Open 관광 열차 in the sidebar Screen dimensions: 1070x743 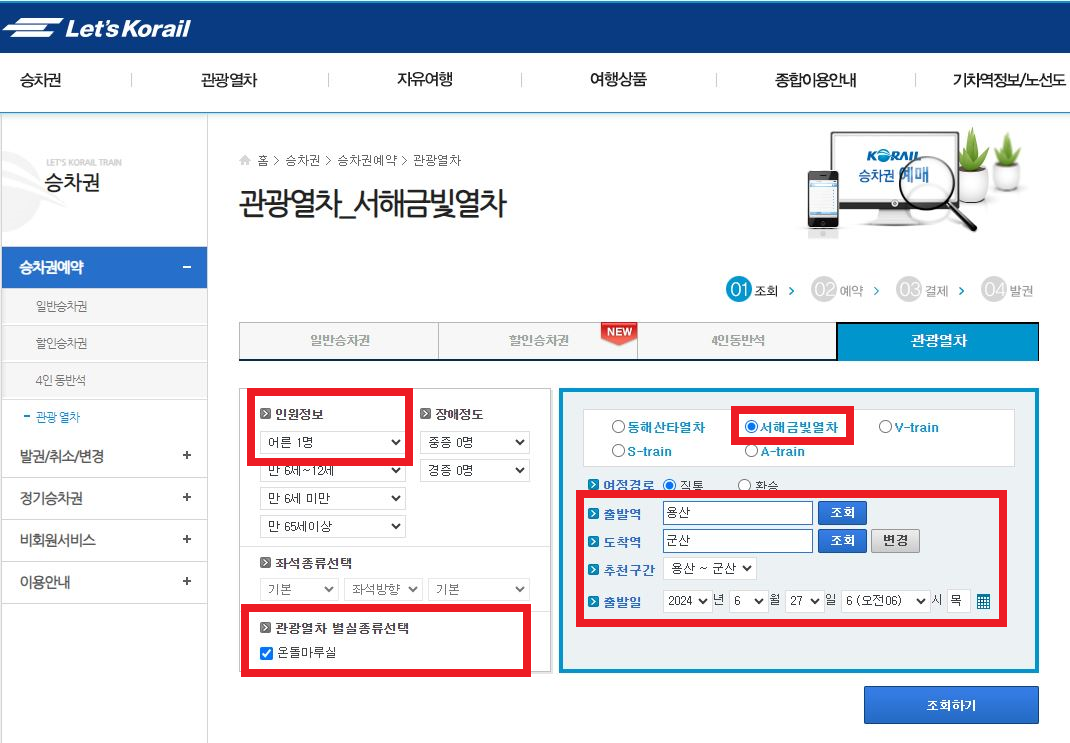tap(57, 417)
